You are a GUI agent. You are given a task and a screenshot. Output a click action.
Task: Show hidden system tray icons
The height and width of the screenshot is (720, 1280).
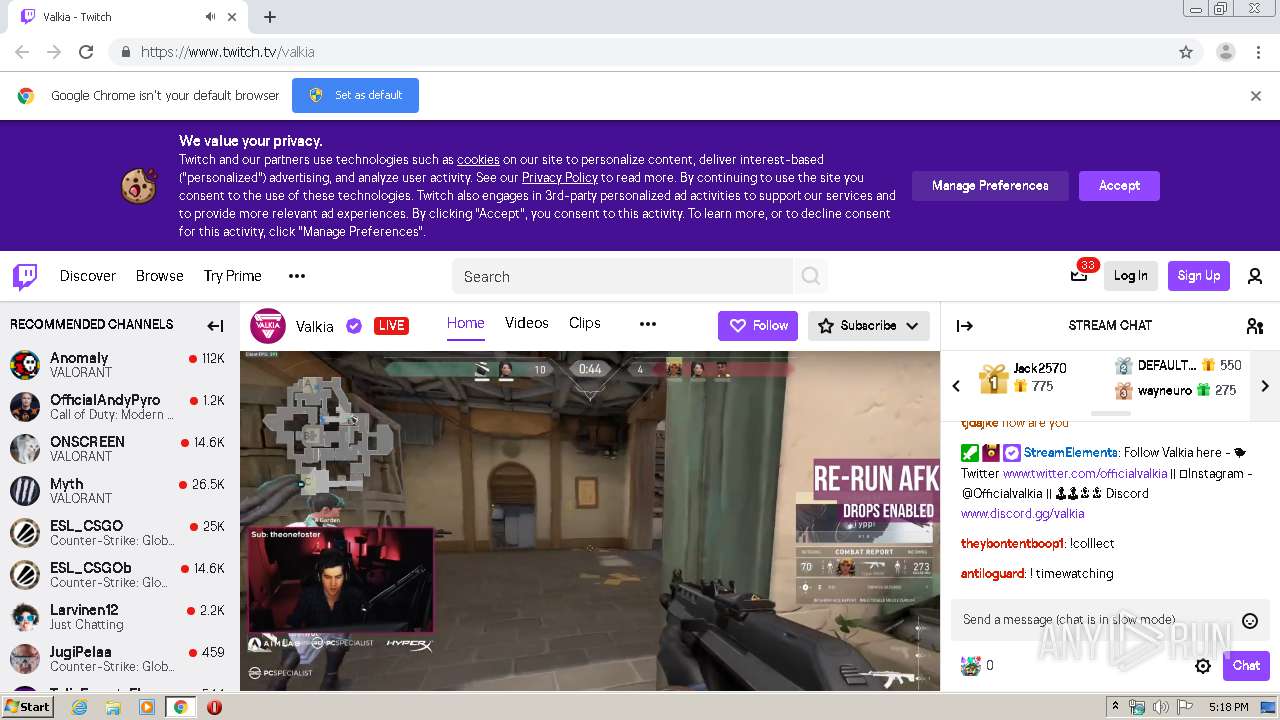(1115, 707)
